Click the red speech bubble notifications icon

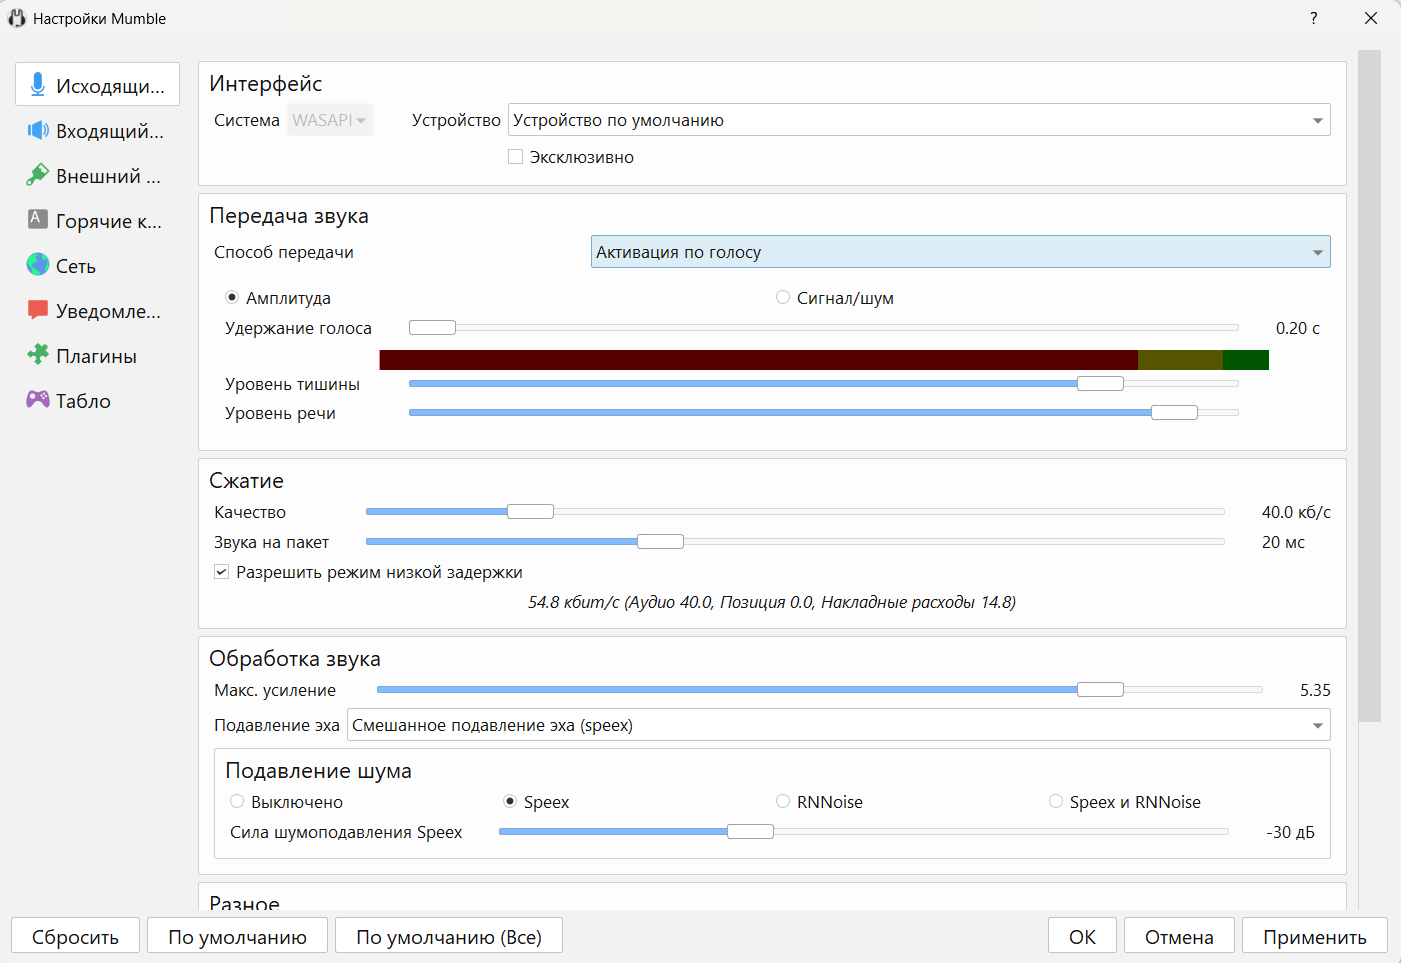(x=38, y=310)
